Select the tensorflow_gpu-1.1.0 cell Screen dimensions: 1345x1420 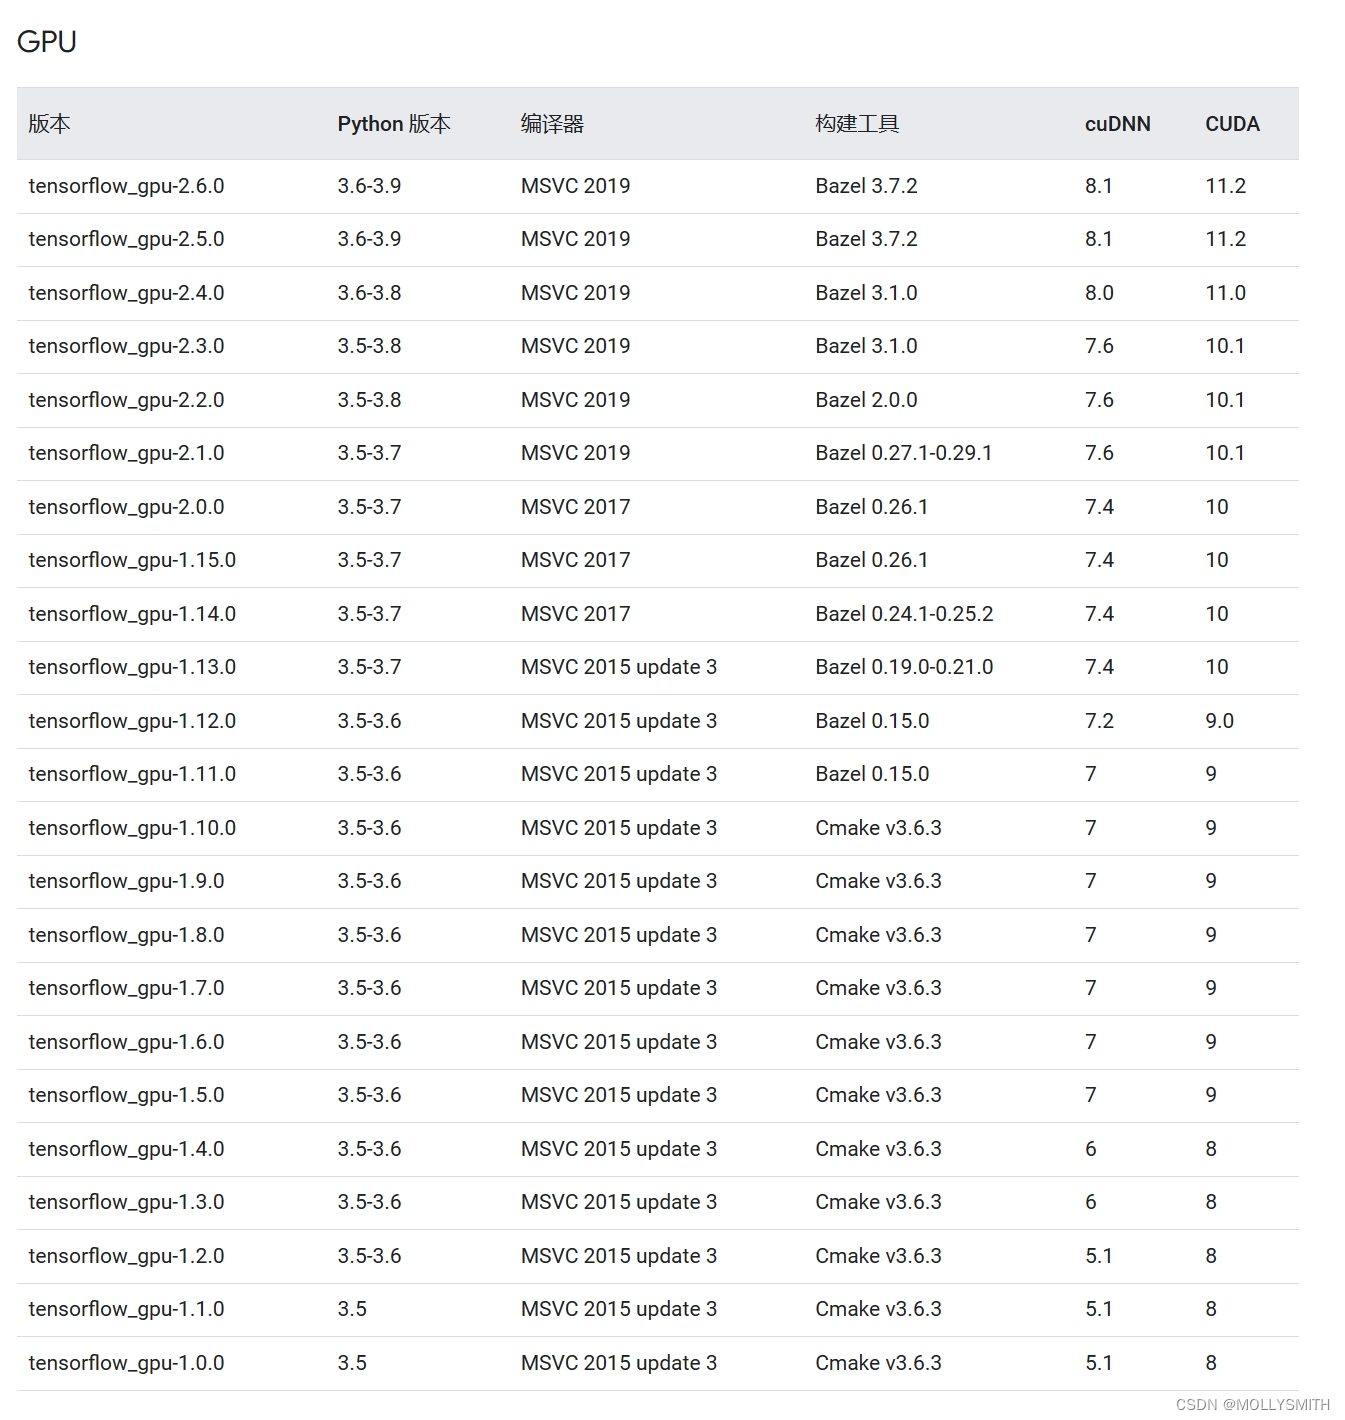coord(126,1309)
